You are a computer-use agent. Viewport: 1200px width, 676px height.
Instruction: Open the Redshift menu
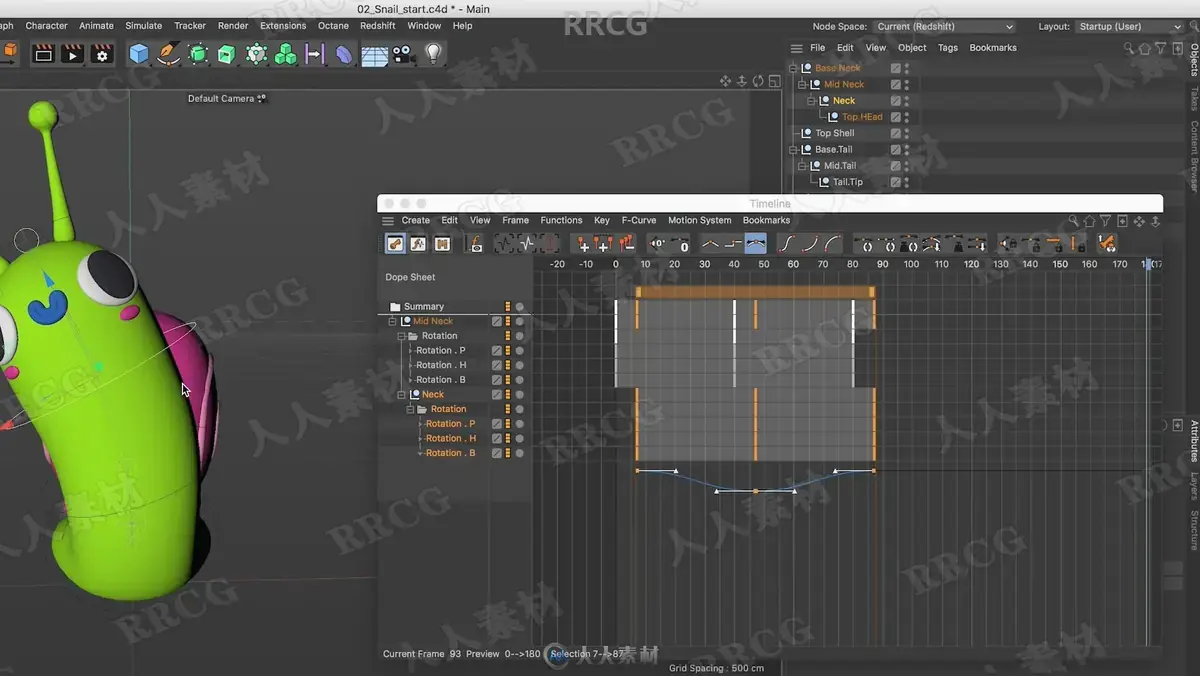click(378, 26)
